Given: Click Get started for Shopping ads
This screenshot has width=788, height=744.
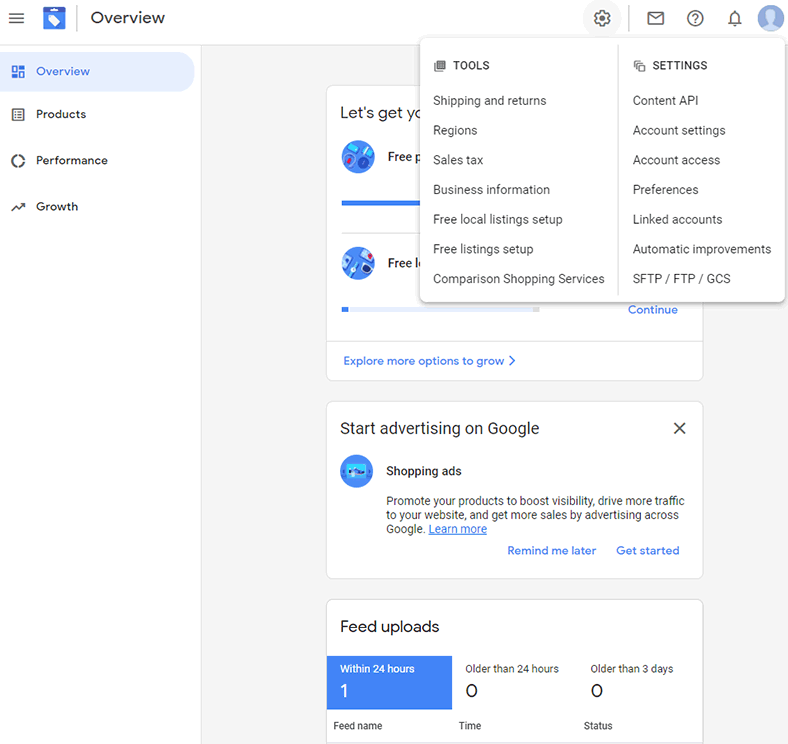Looking at the screenshot, I should tap(647, 550).
